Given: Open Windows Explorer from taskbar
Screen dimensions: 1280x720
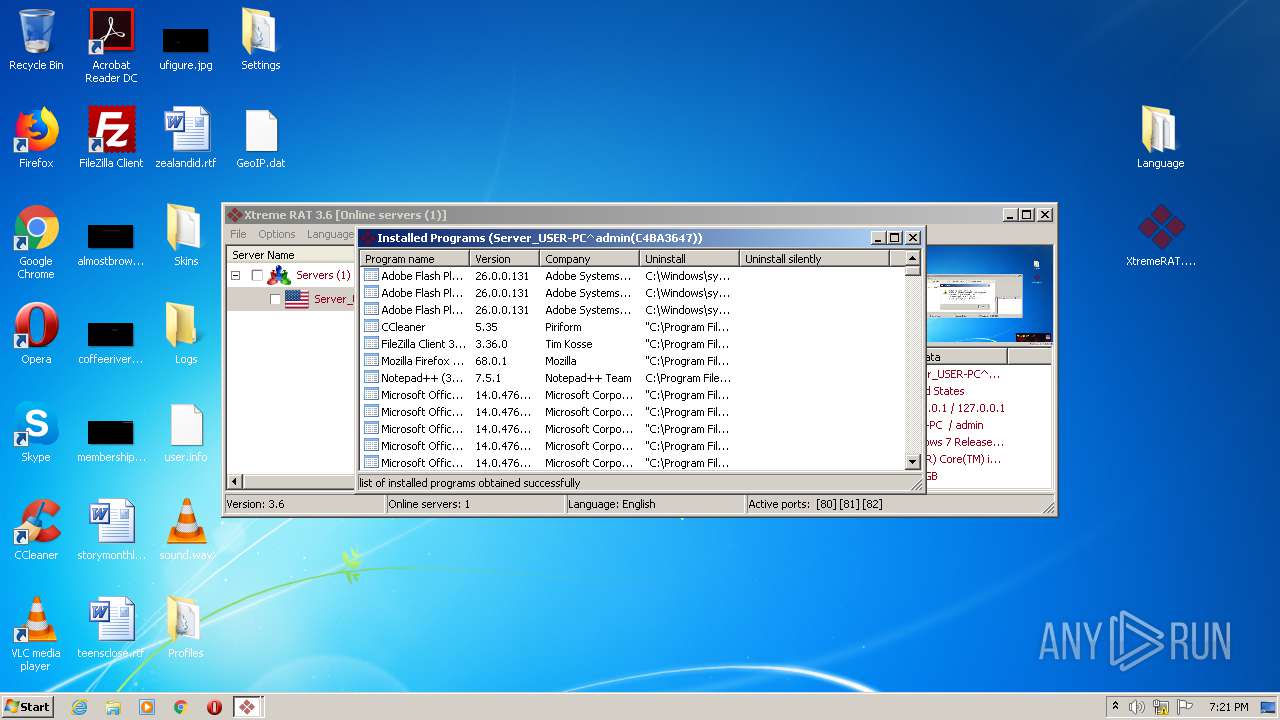Looking at the screenshot, I should click(x=113, y=707).
